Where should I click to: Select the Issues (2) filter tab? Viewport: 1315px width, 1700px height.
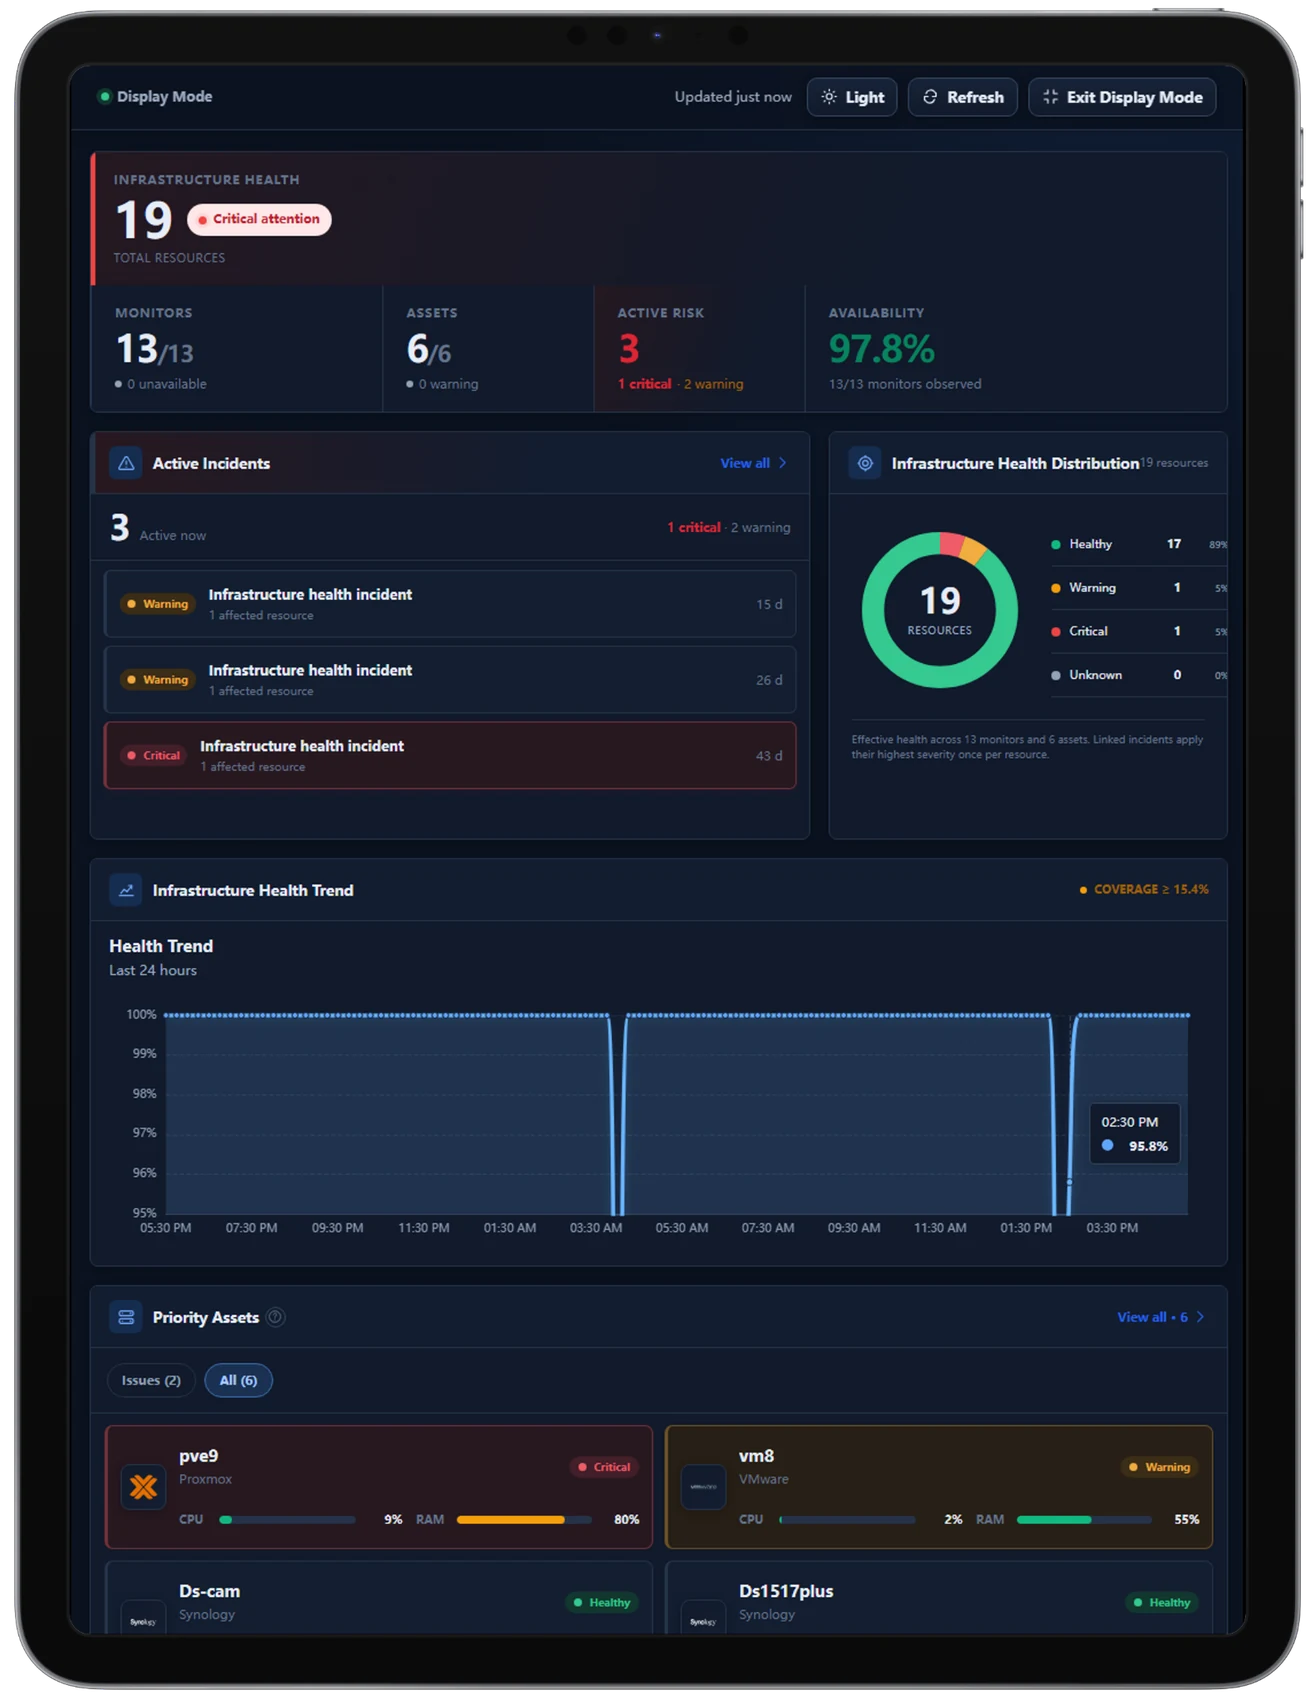tap(151, 1380)
